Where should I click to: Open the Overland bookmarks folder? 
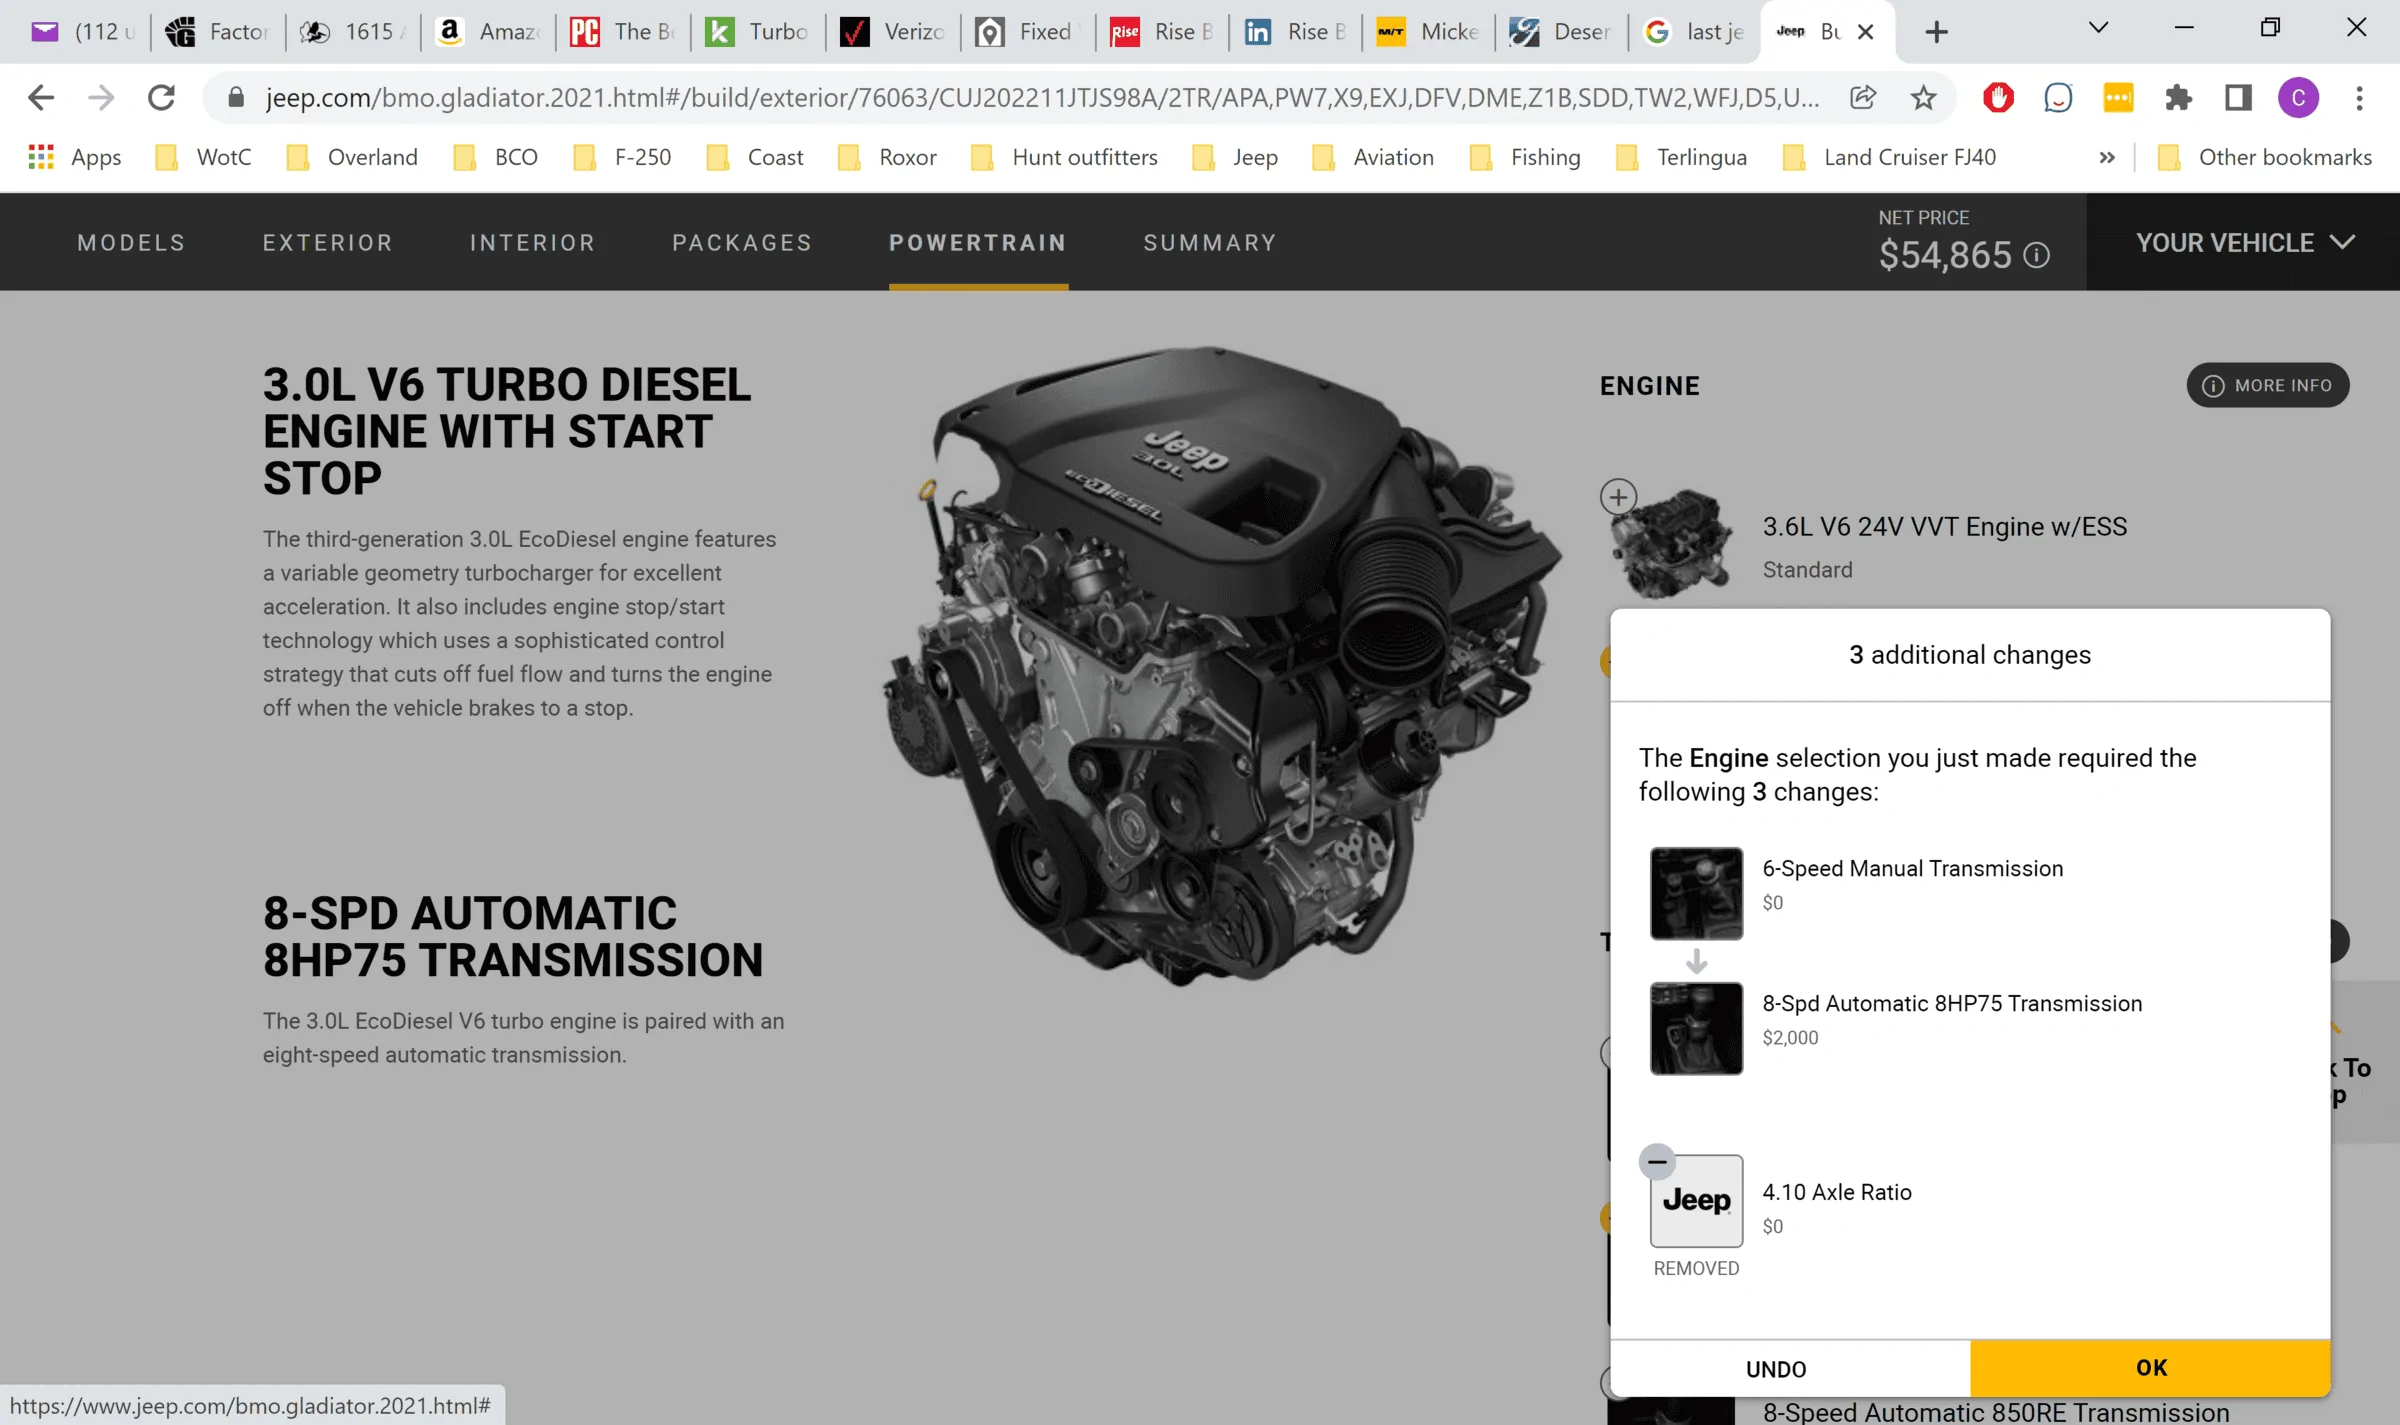click(352, 157)
